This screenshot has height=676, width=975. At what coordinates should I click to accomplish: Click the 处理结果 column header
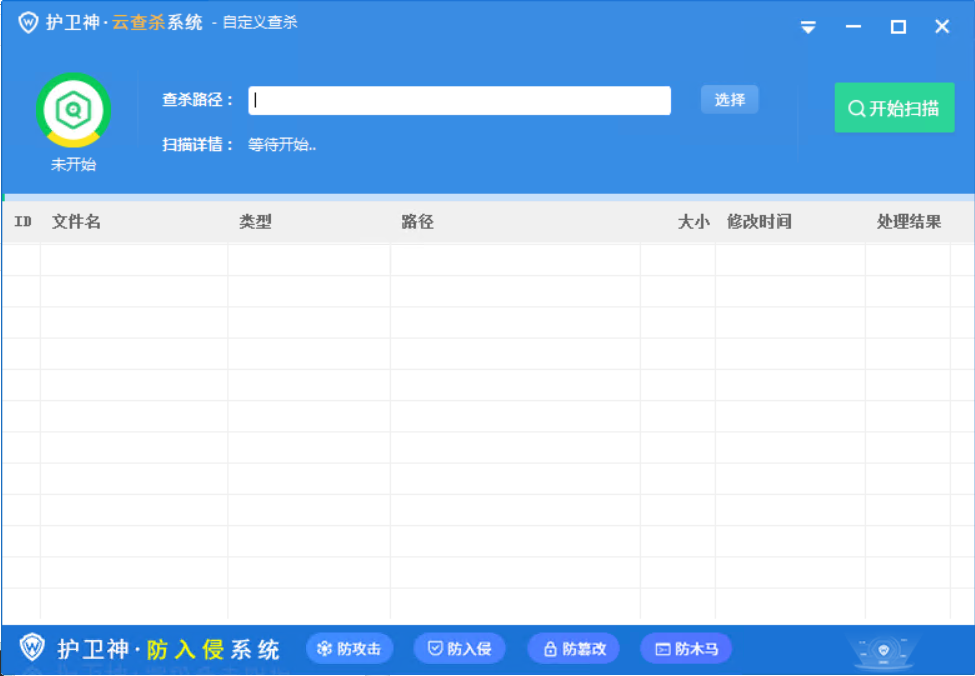click(912, 222)
